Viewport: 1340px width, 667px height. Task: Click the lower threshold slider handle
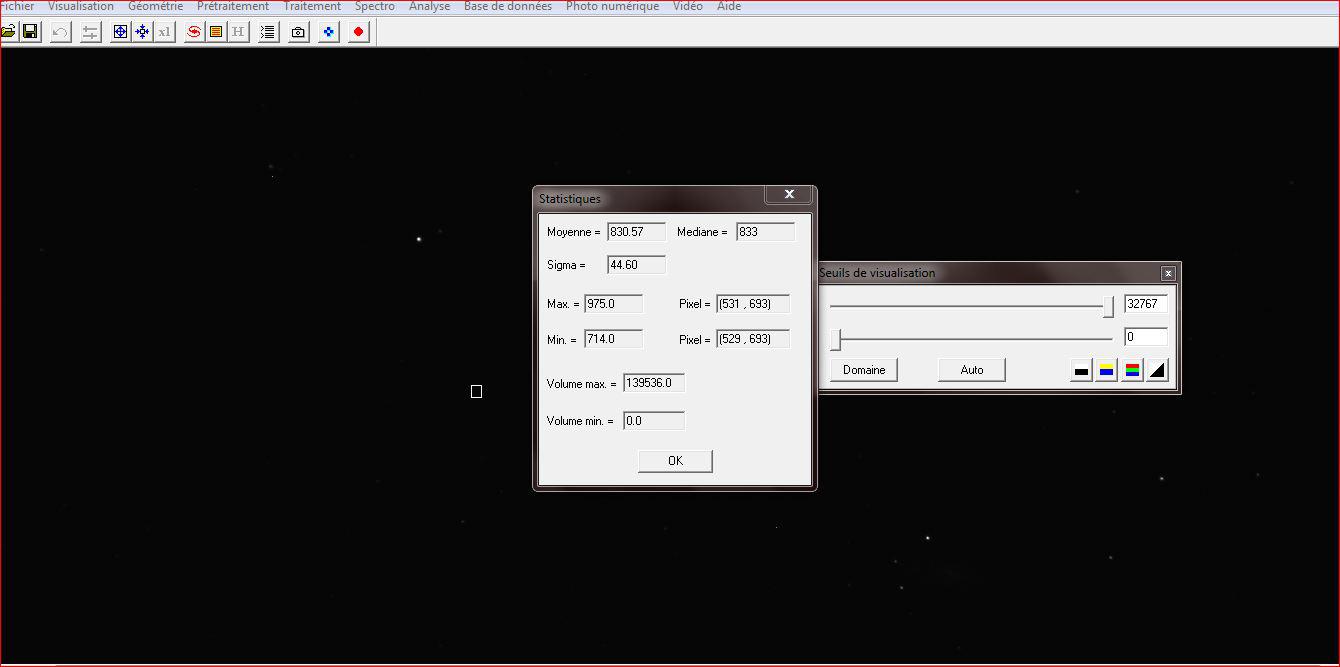coord(836,340)
